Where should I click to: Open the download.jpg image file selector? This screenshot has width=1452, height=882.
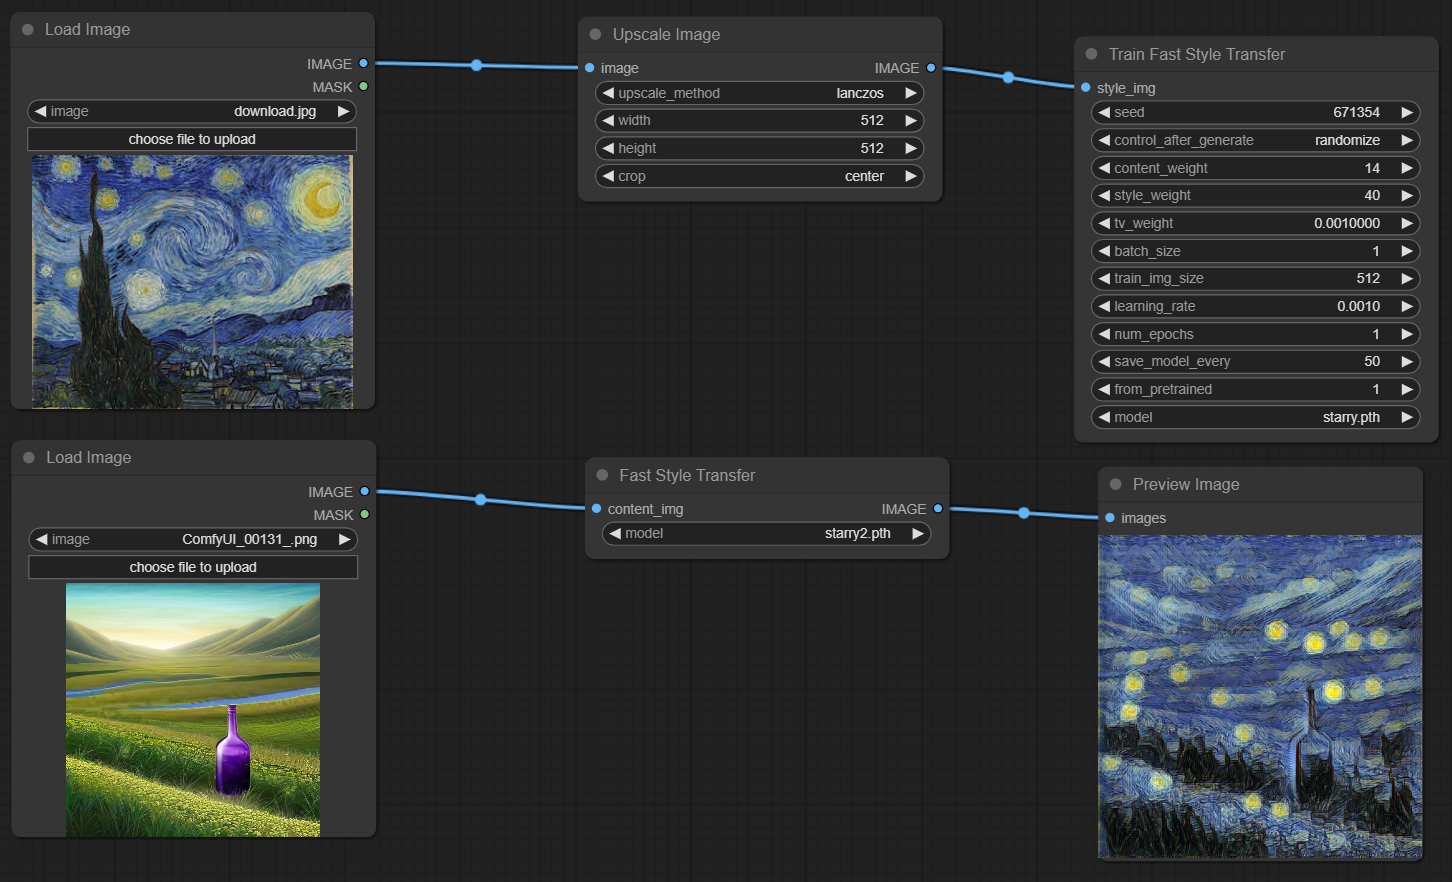tap(192, 111)
